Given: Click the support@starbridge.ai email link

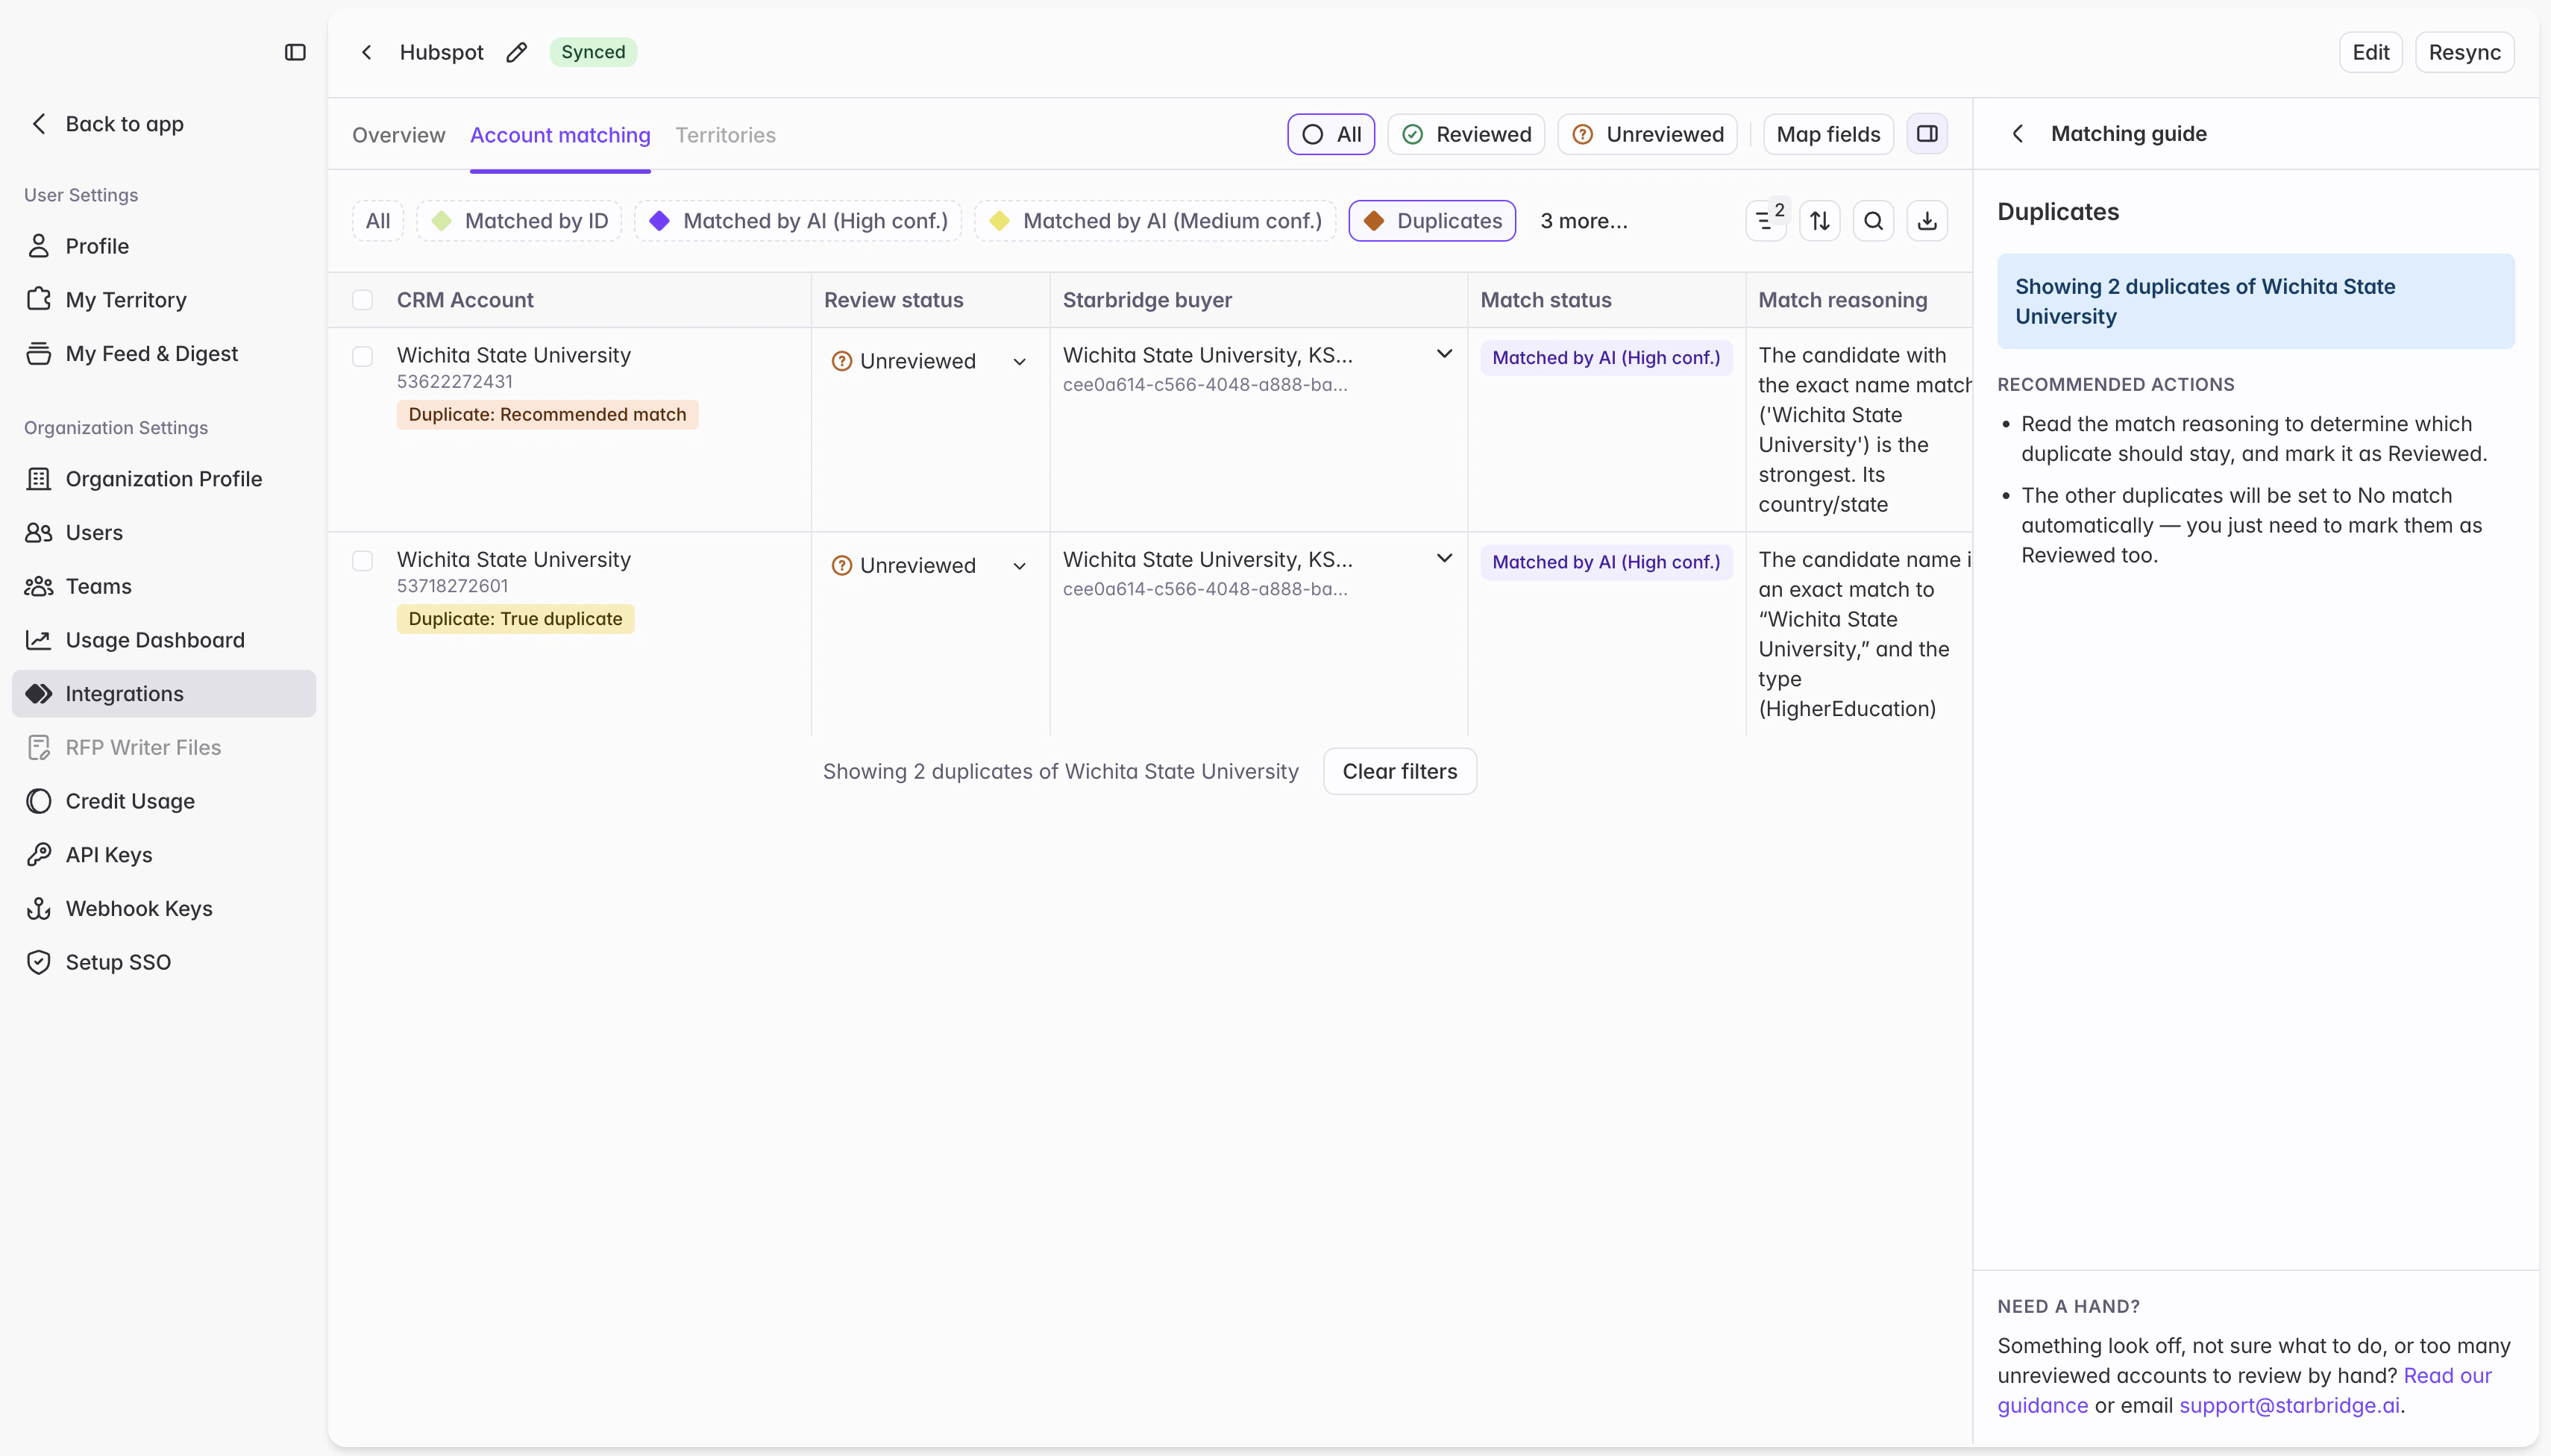Looking at the screenshot, I should (x=2289, y=1405).
